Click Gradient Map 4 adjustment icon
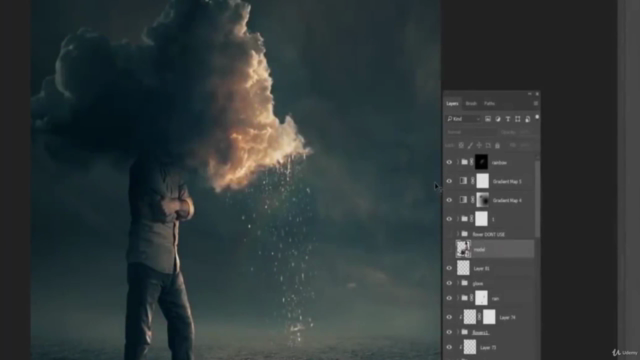 [463, 200]
